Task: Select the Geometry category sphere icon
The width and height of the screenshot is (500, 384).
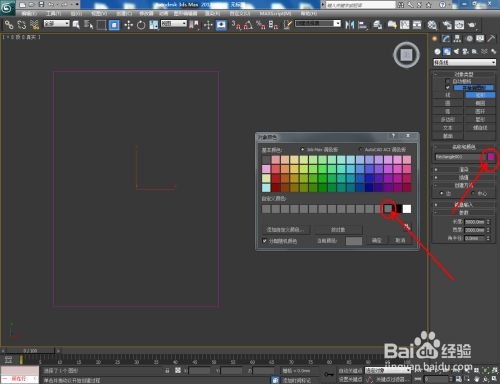Action: (x=437, y=51)
